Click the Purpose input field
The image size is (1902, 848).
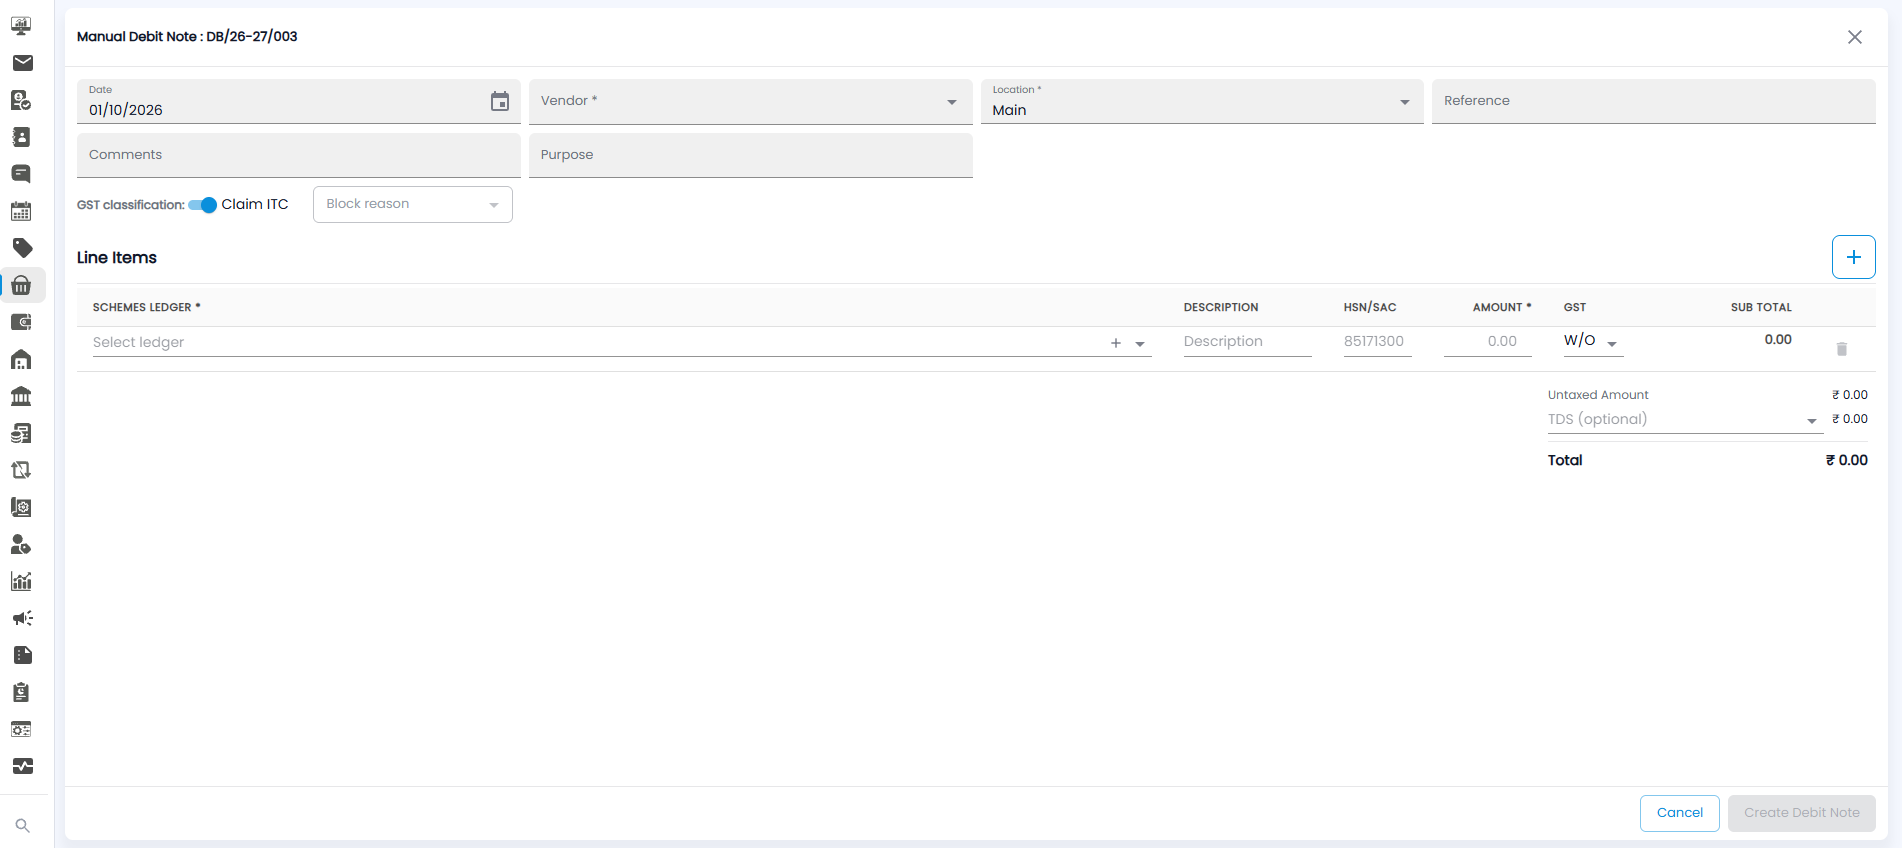coord(751,155)
